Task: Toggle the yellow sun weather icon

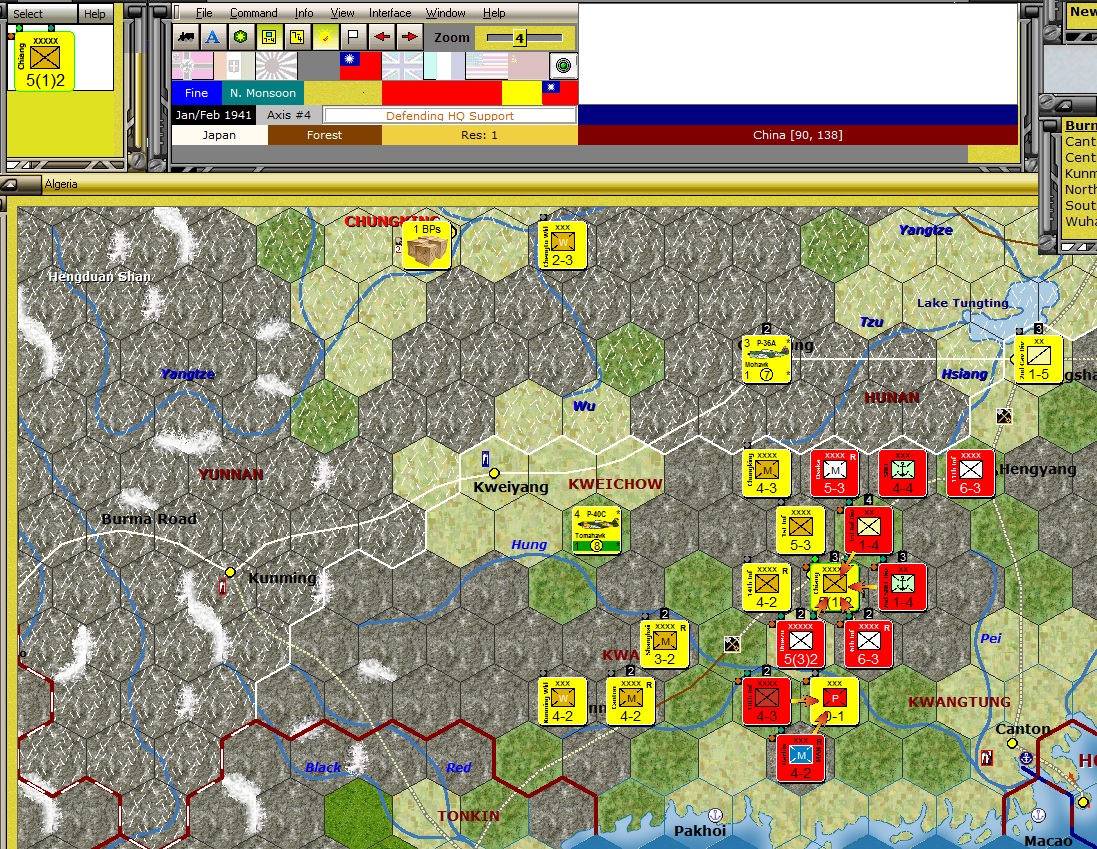Action: (x=325, y=37)
